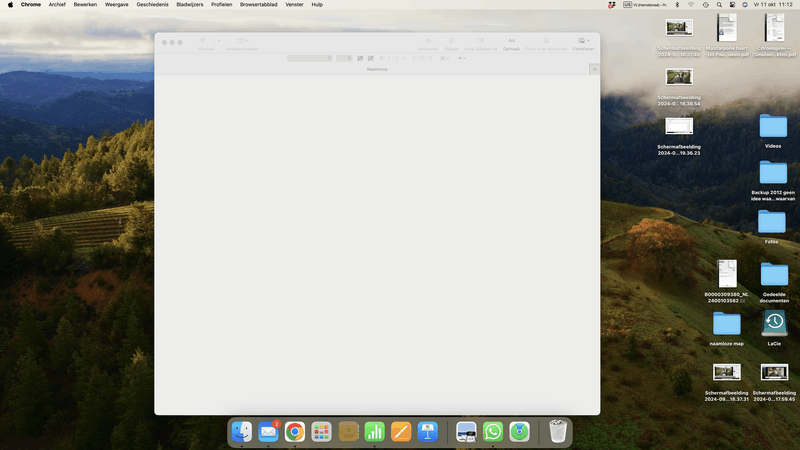Viewport: 800px width, 450px height.
Task: Click the Time Machine menu bar icon
Action: [x=706, y=5]
